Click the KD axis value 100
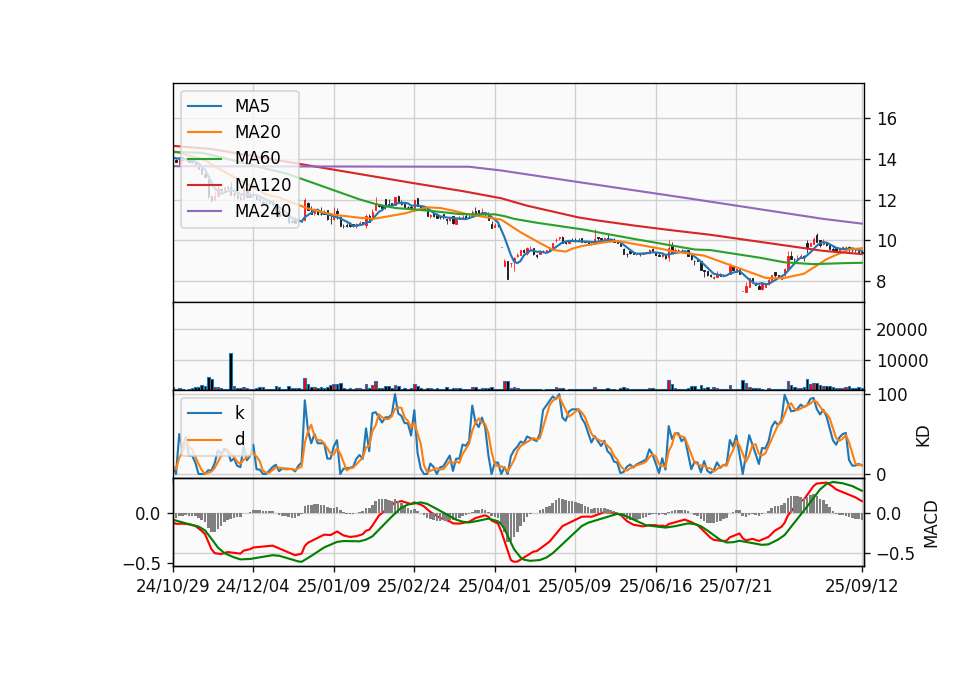The image size is (960, 690). click(892, 395)
